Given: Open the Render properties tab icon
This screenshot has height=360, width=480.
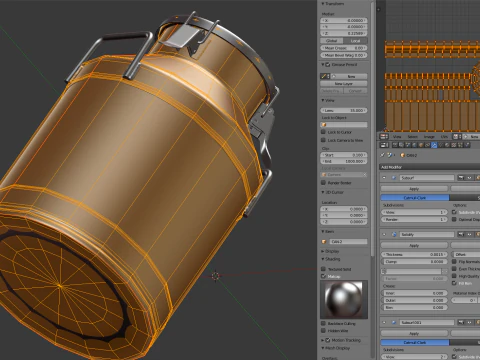Looking at the screenshot, I should tap(395, 145).
